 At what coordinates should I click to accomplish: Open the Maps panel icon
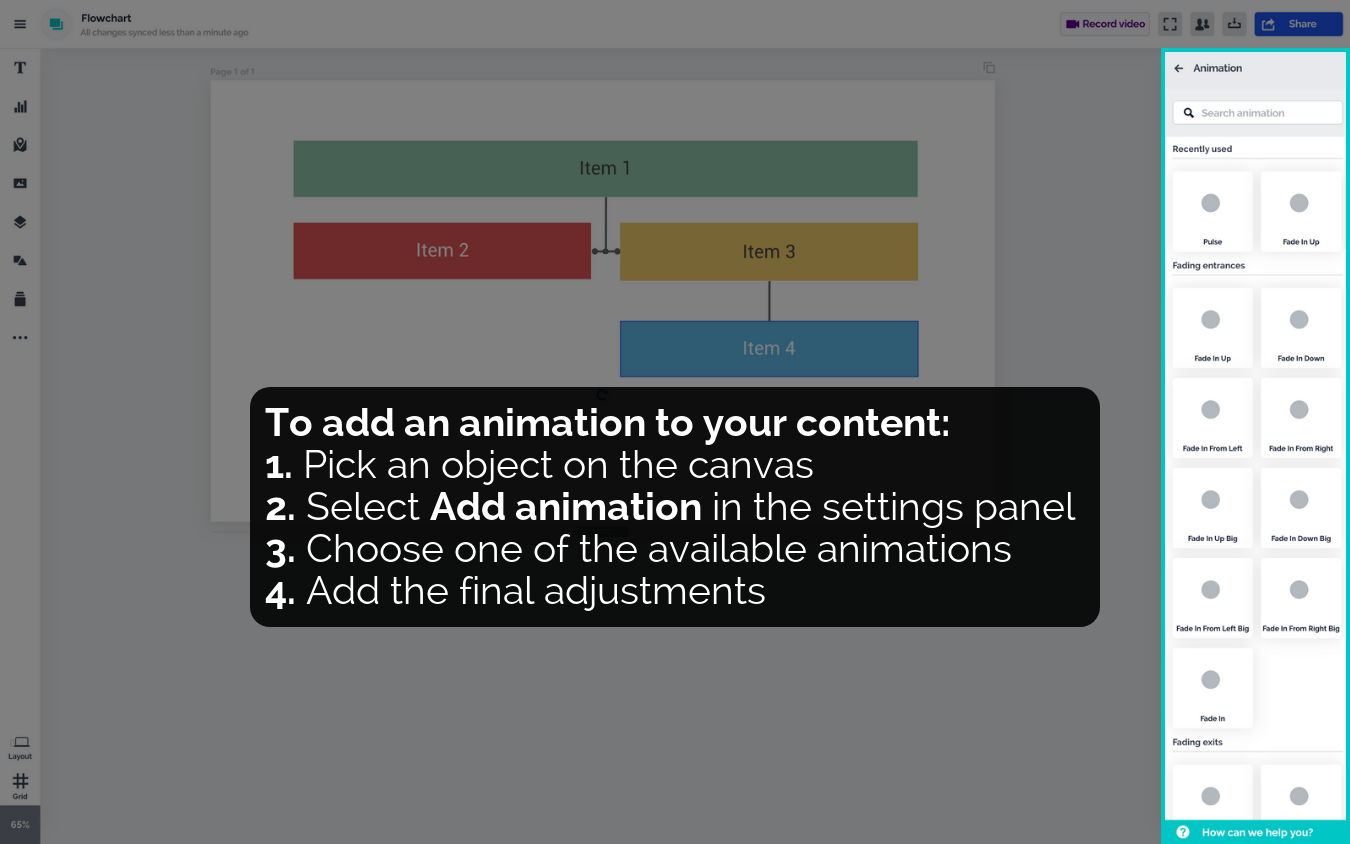20,145
